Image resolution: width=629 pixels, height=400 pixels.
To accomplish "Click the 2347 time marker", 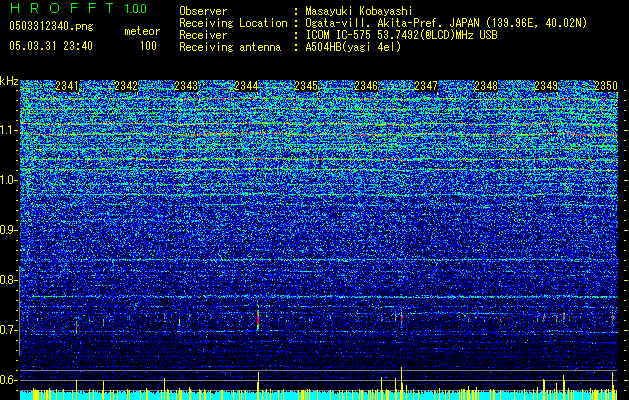I will click(x=427, y=87).
